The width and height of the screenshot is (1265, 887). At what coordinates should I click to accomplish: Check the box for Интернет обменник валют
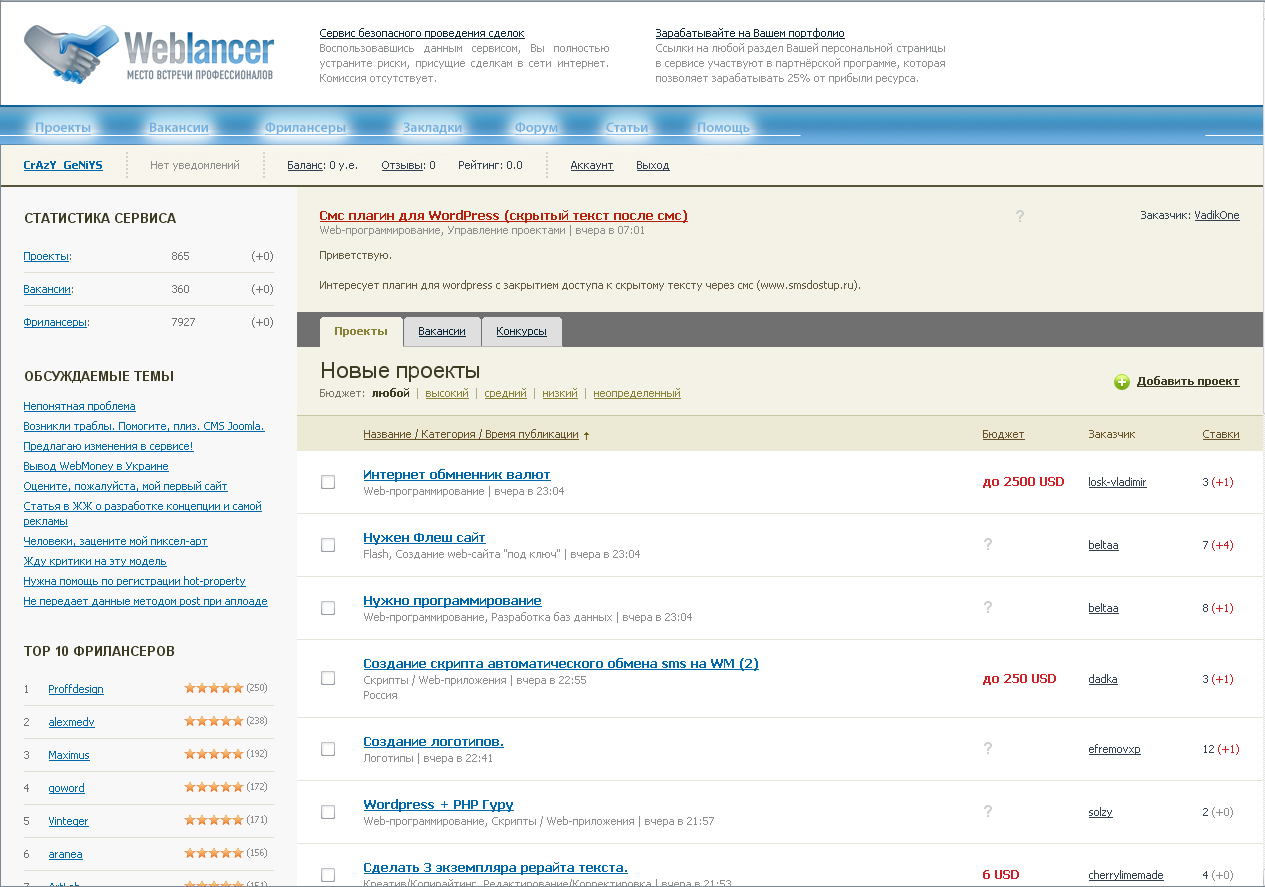pos(328,482)
